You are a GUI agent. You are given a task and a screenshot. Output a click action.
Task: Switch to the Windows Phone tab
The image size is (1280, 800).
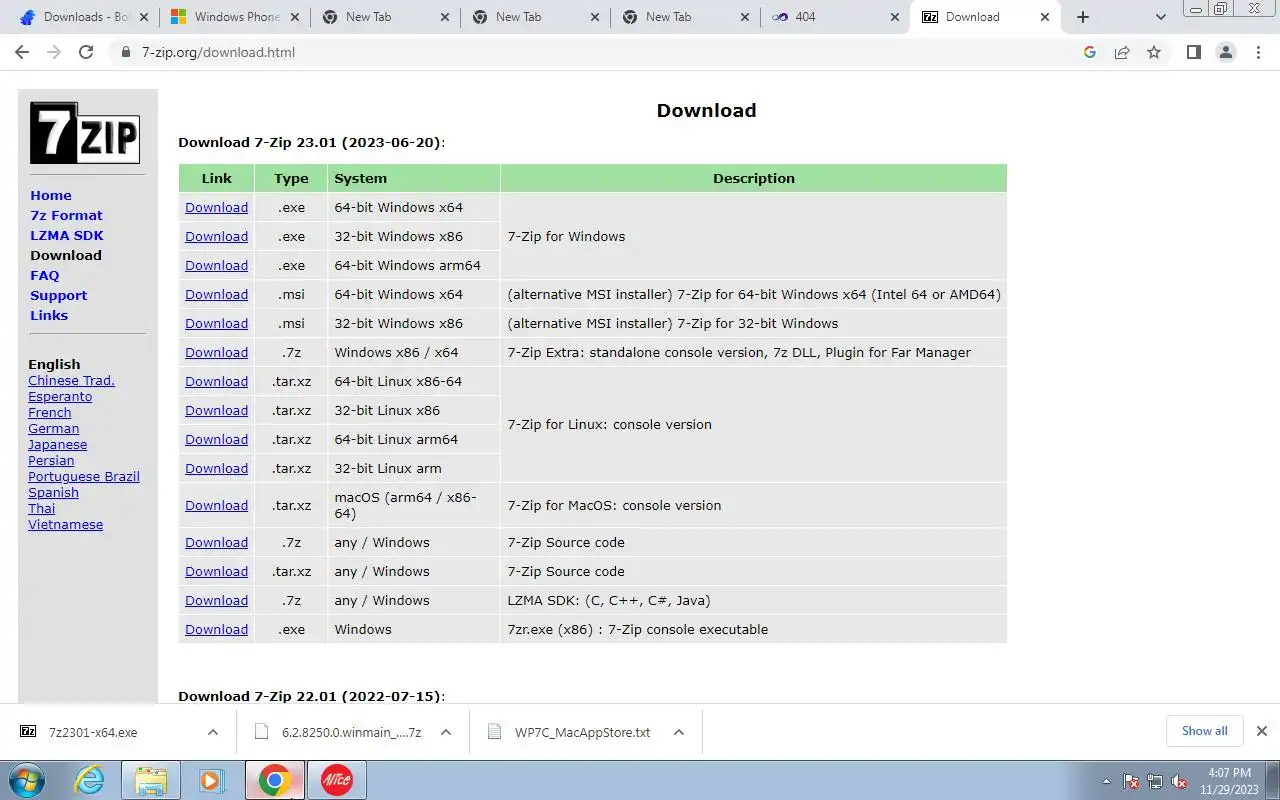[x=236, y=17]
